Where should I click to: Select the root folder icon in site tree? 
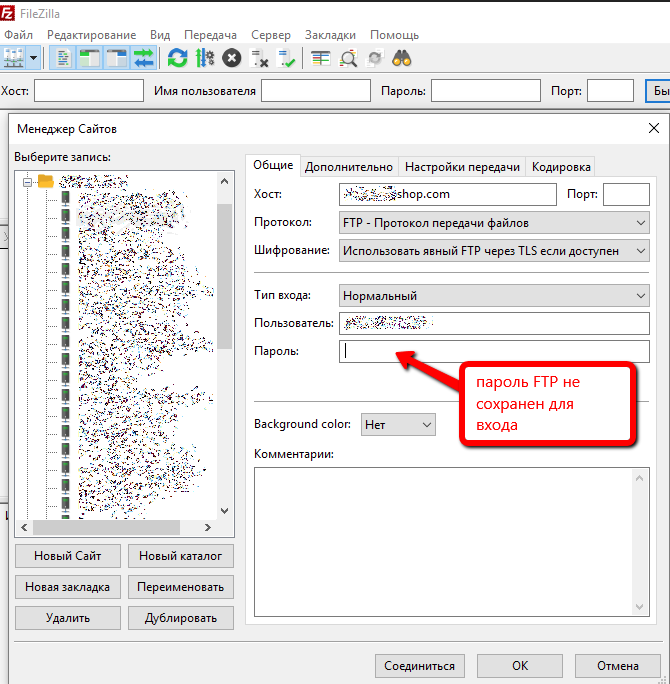tap(46, 181)
